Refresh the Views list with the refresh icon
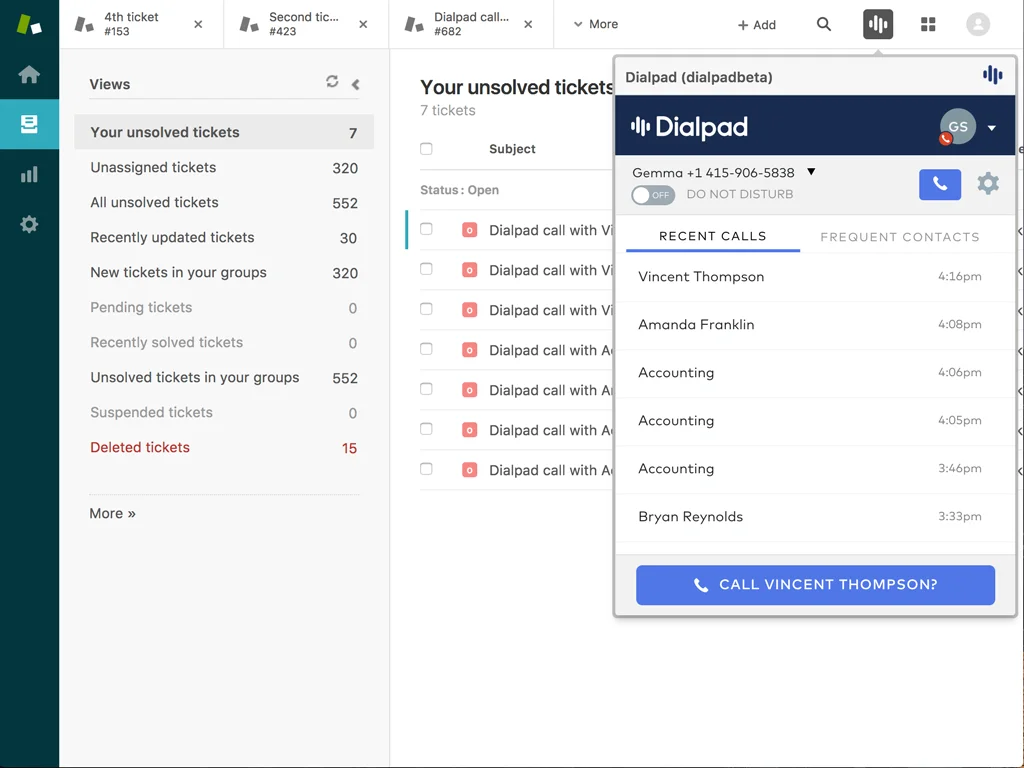The height and width of the screenshot is (768, 1024). 332,84
